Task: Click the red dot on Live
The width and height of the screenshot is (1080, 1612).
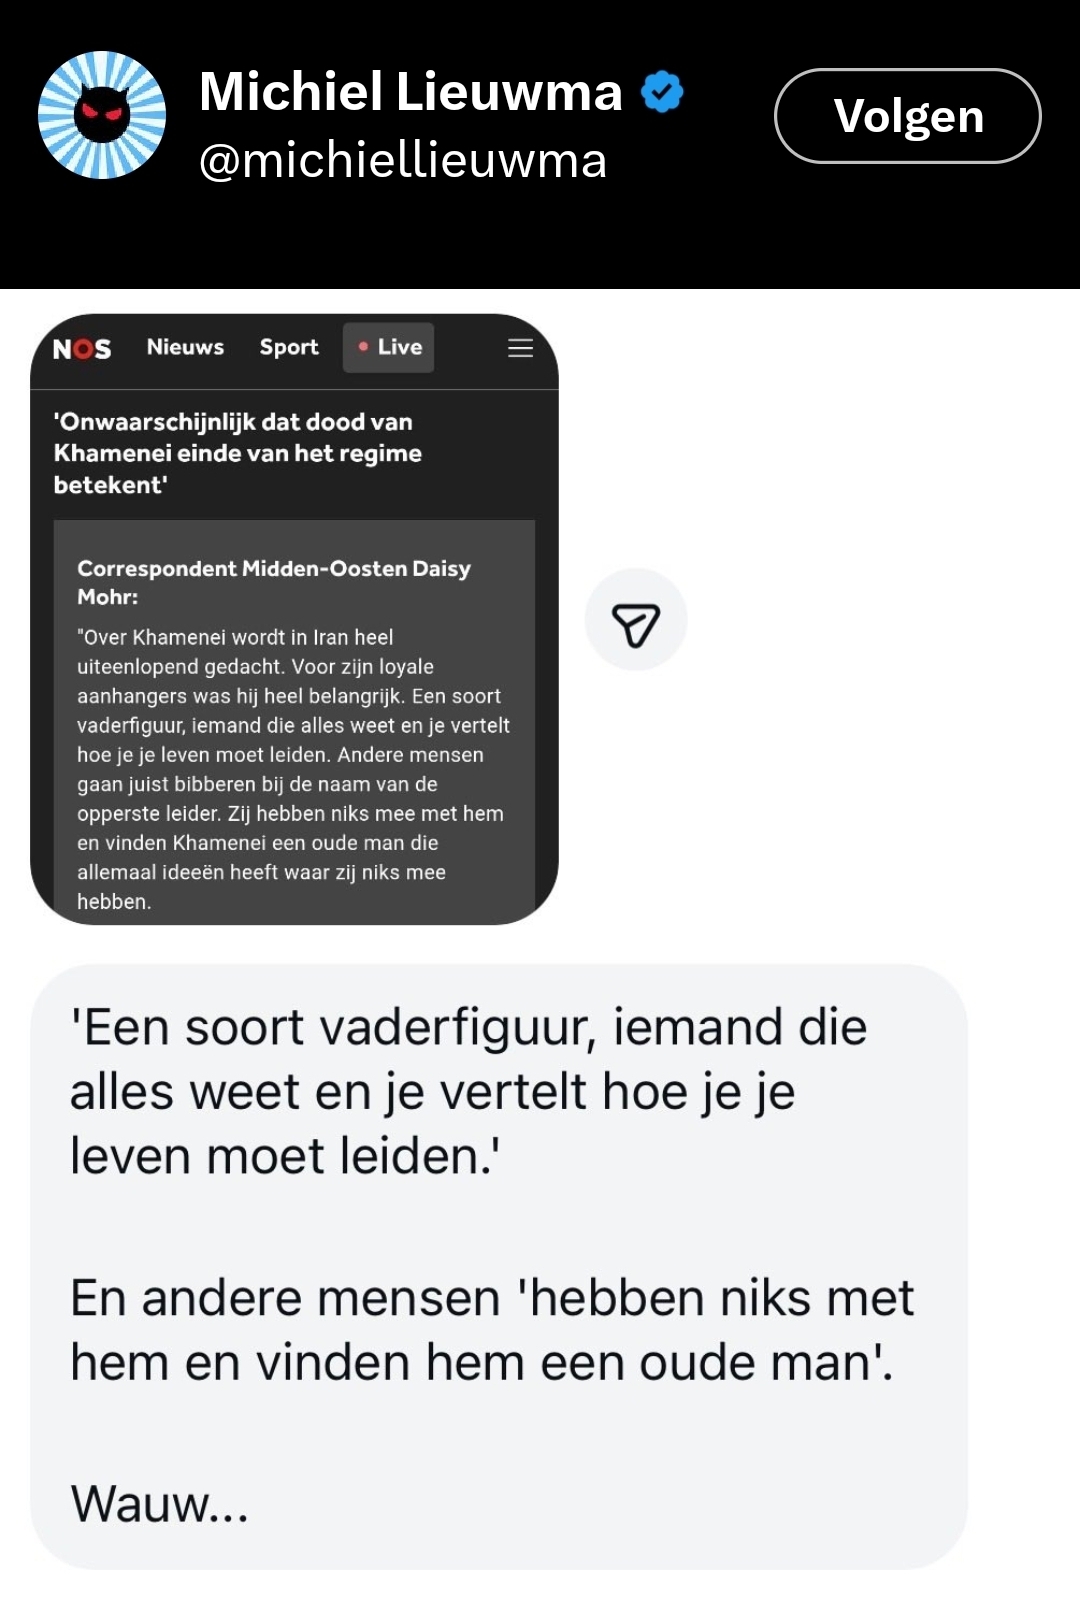Action: tap(363, 347)
